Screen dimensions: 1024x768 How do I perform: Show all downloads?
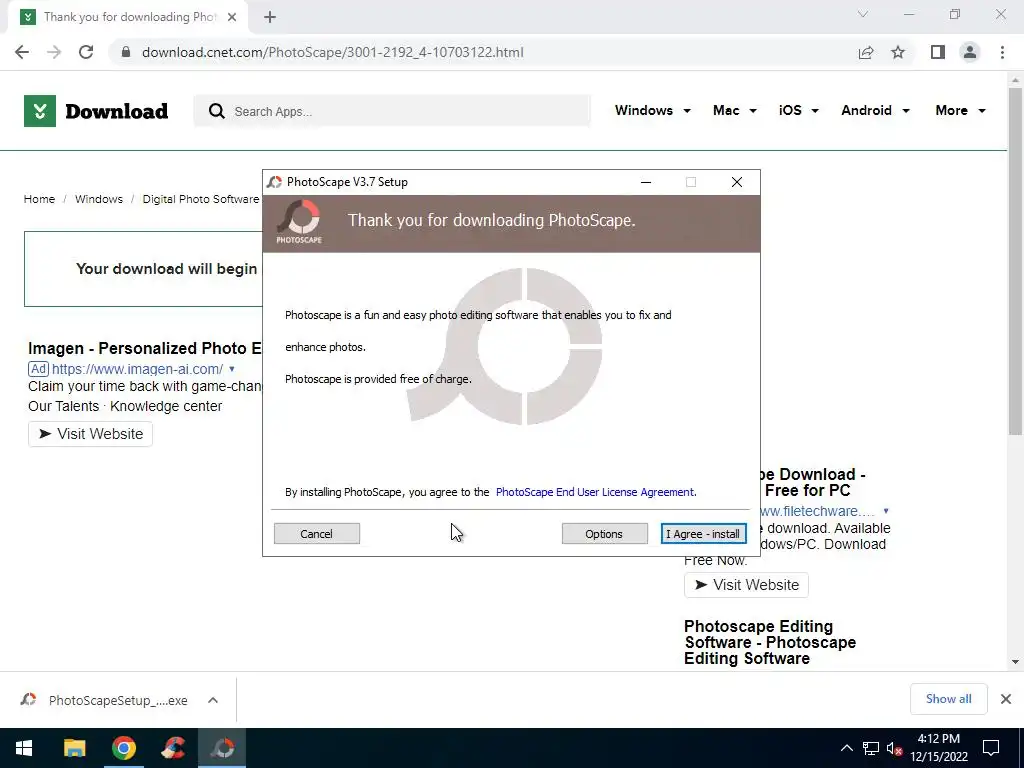pyautogui.click(x=948, y=699)
